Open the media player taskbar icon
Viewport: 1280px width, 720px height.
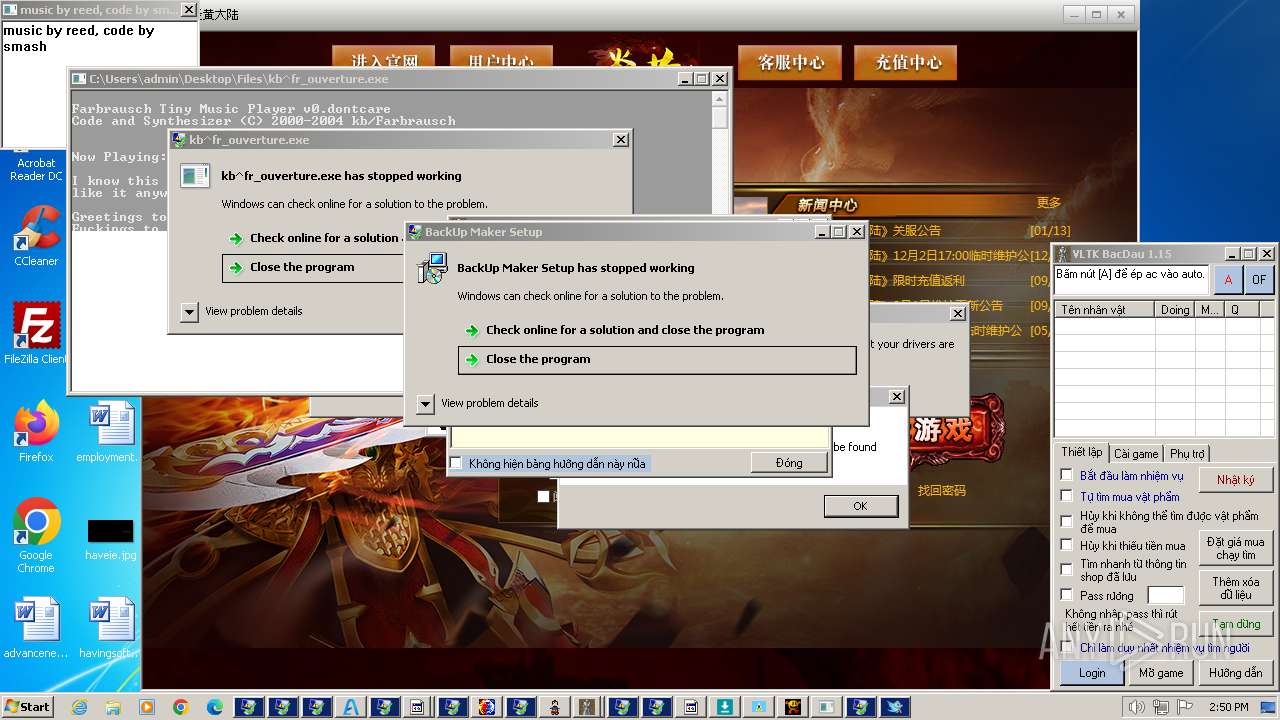coord(147,707)
